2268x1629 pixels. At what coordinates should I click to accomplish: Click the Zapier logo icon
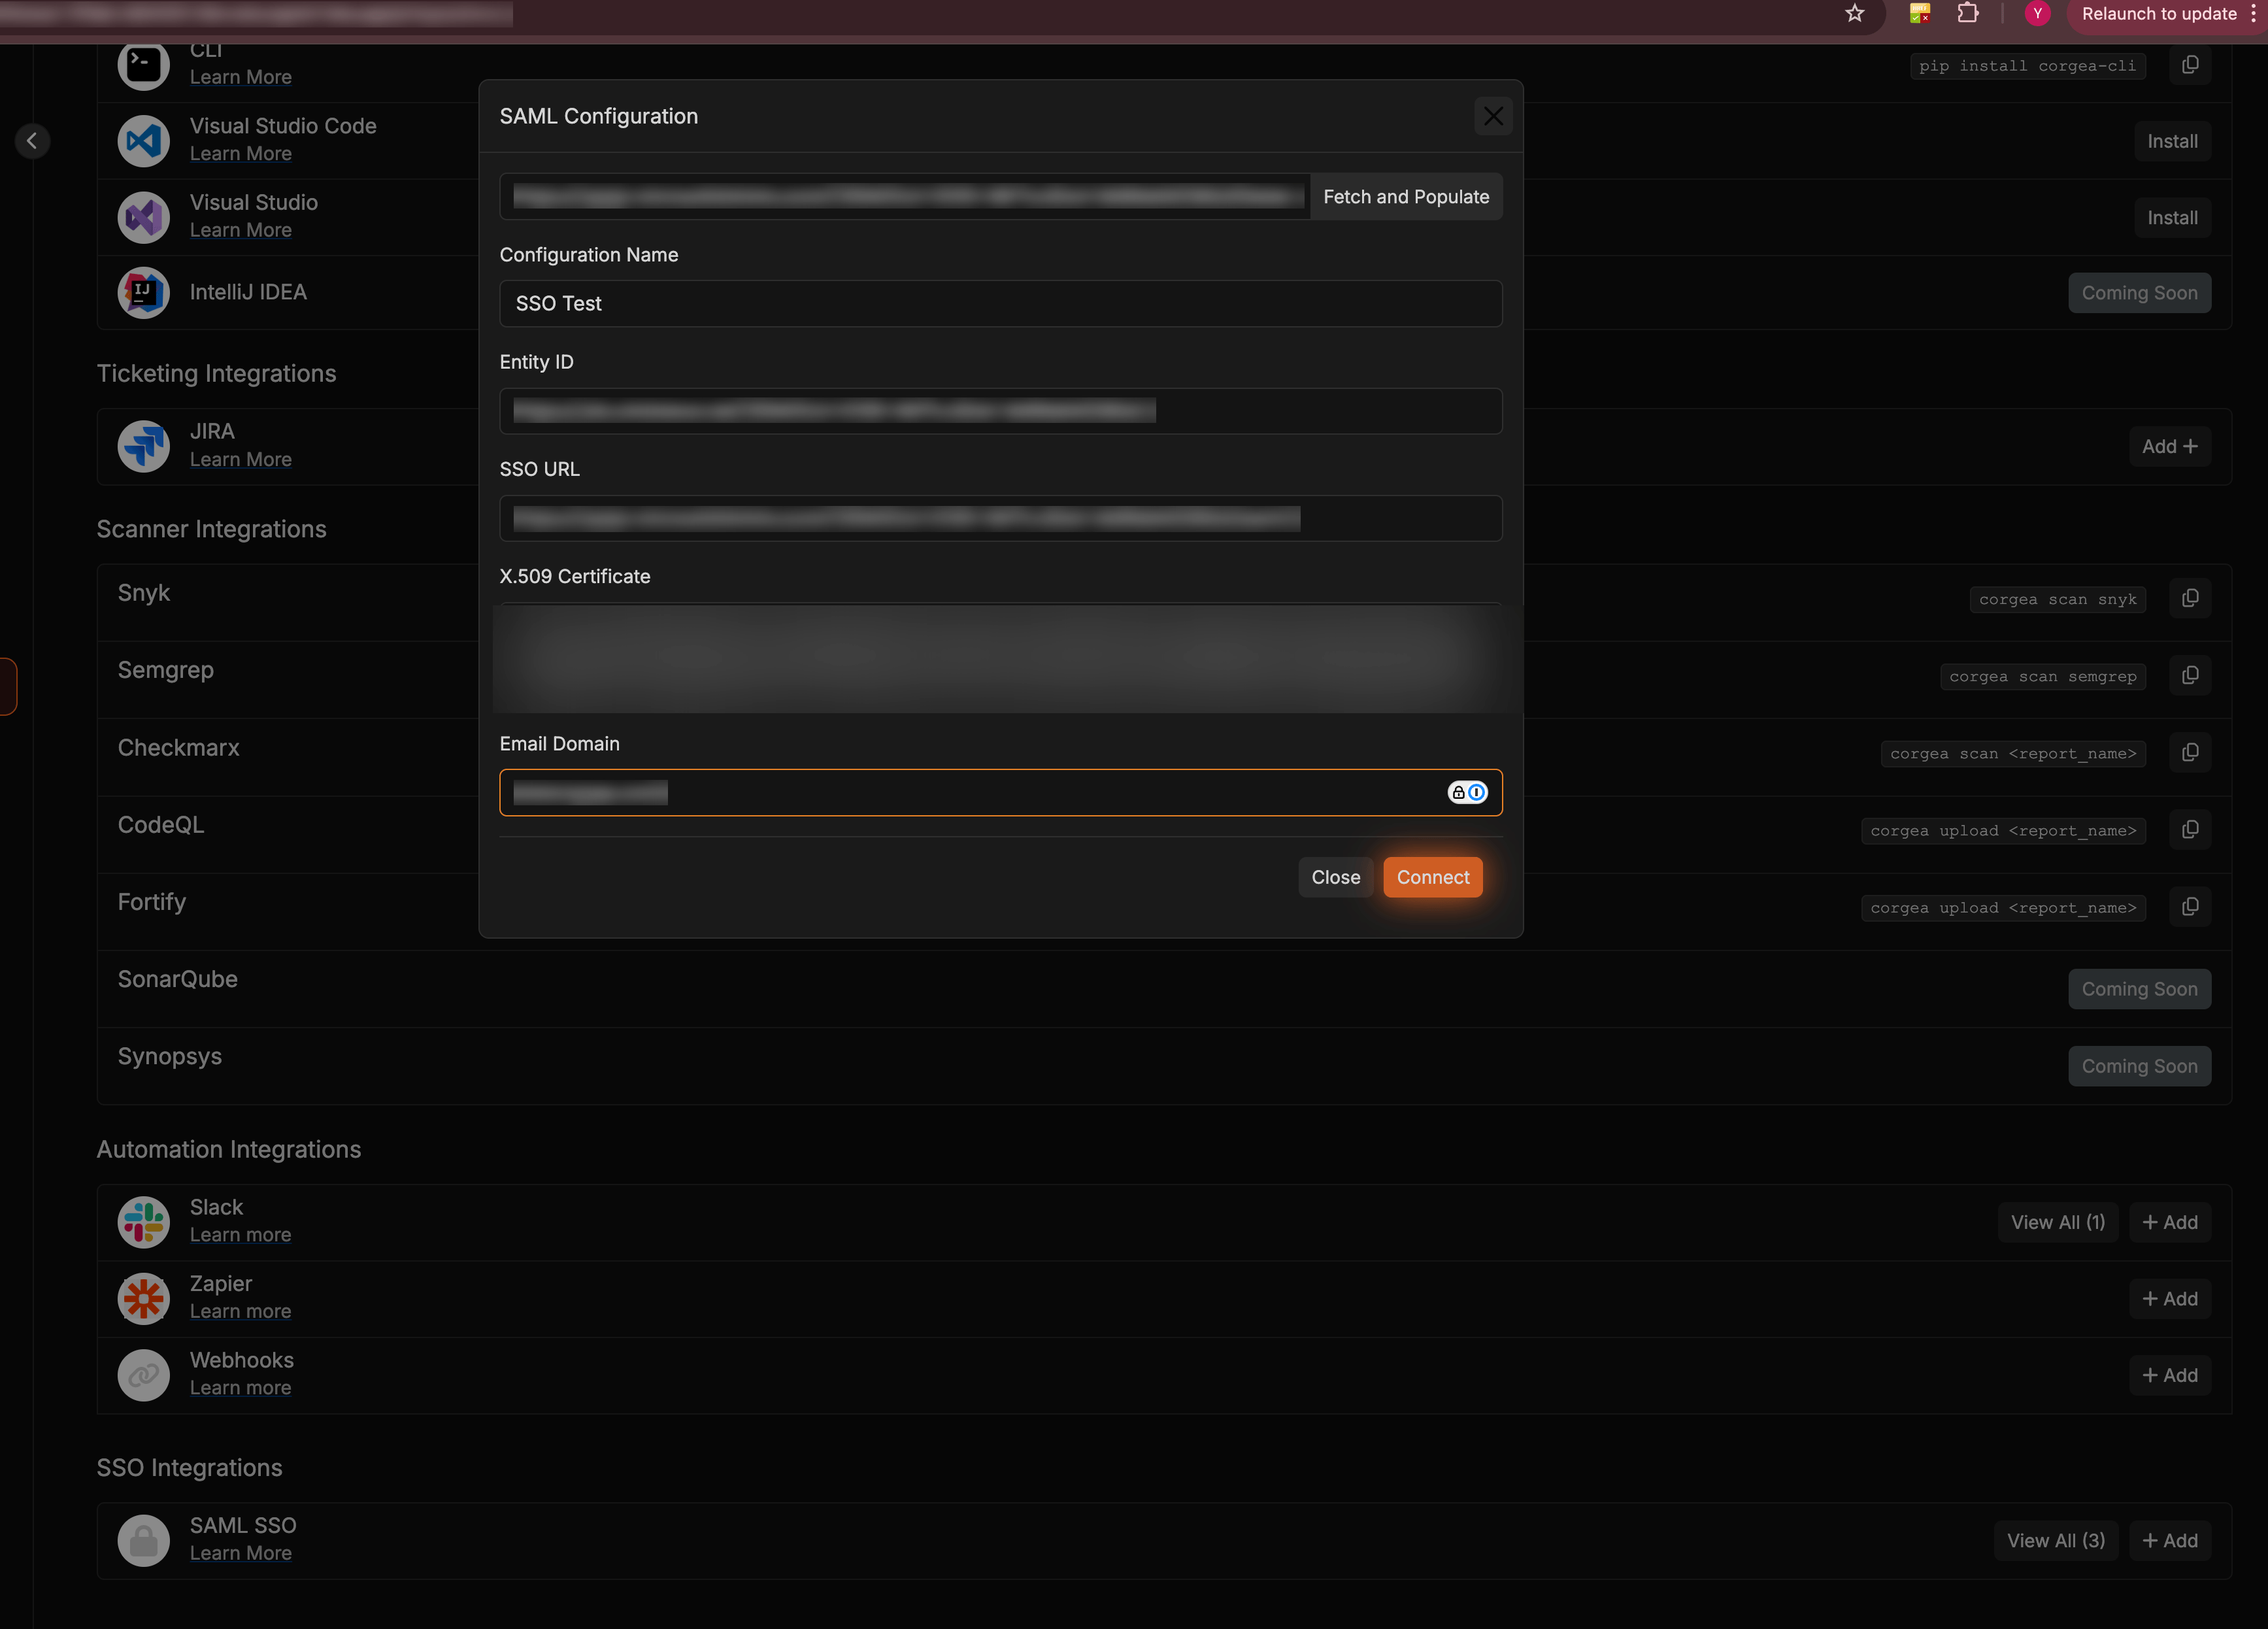click(x=144, y=1298)
